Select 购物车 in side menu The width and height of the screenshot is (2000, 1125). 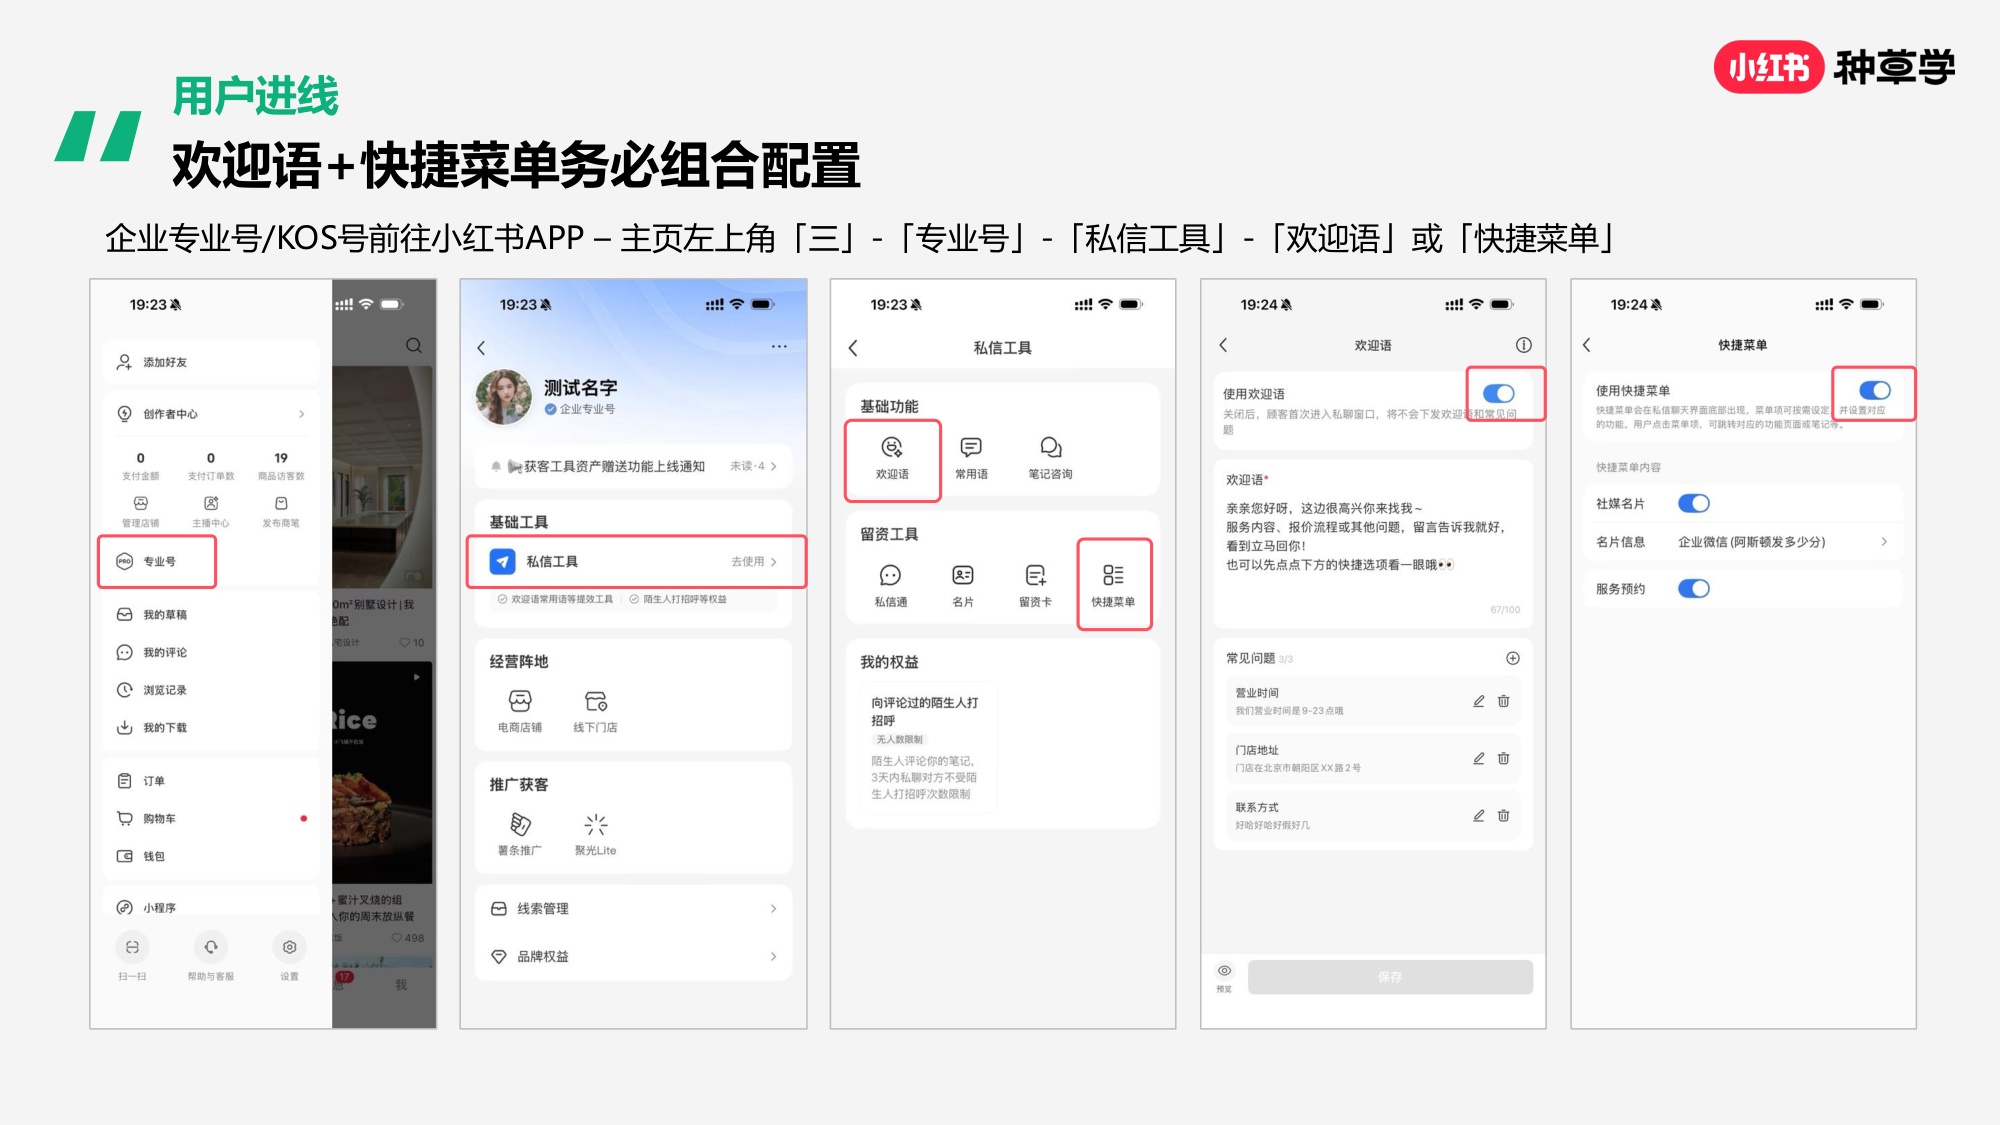[210, 818]
